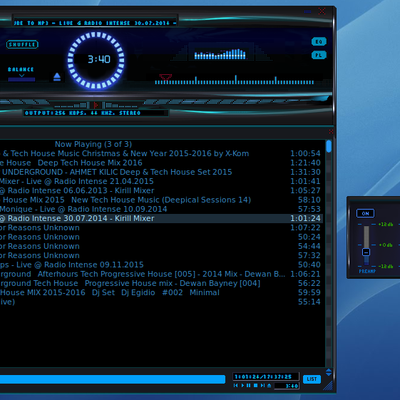This screenshot has height=400, width=400.
Task: Select 'Reasons Unknown' track lasting 54:44
Action: pos(161,246)
